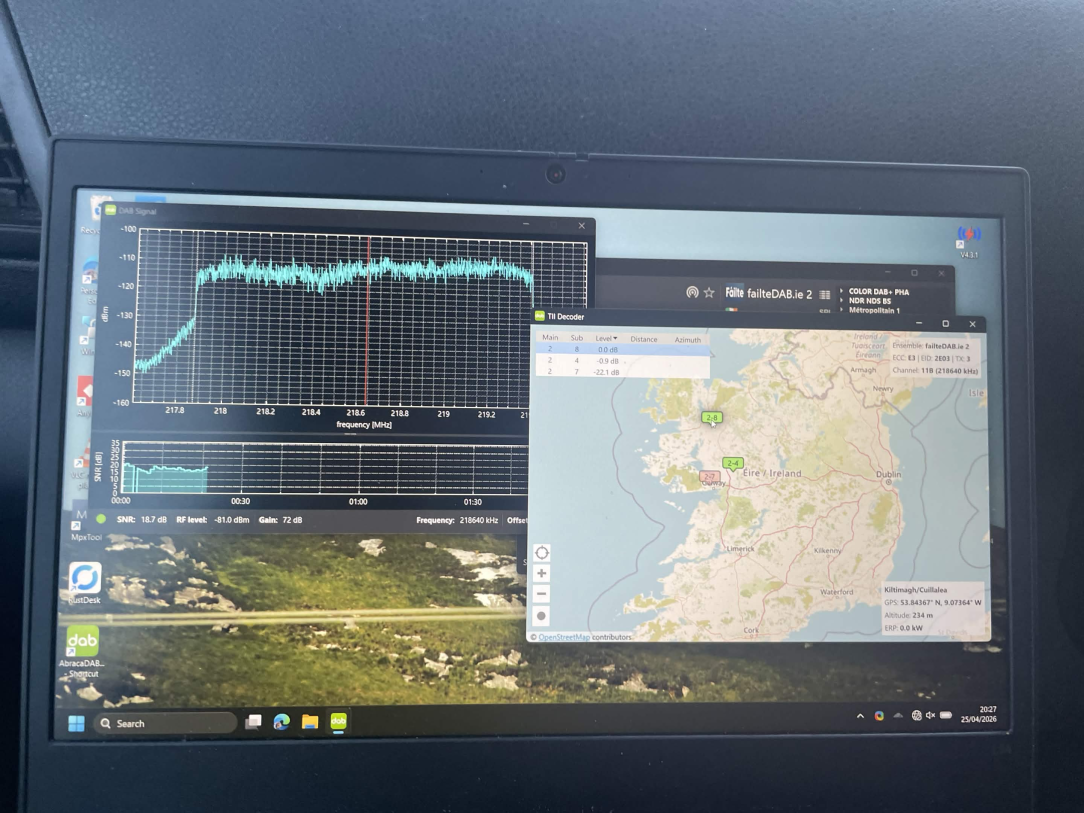The width and height of the screenshot is (1084, 813).
Task: Click the SNR 18.7 dB status value
Action: (141, 519)
